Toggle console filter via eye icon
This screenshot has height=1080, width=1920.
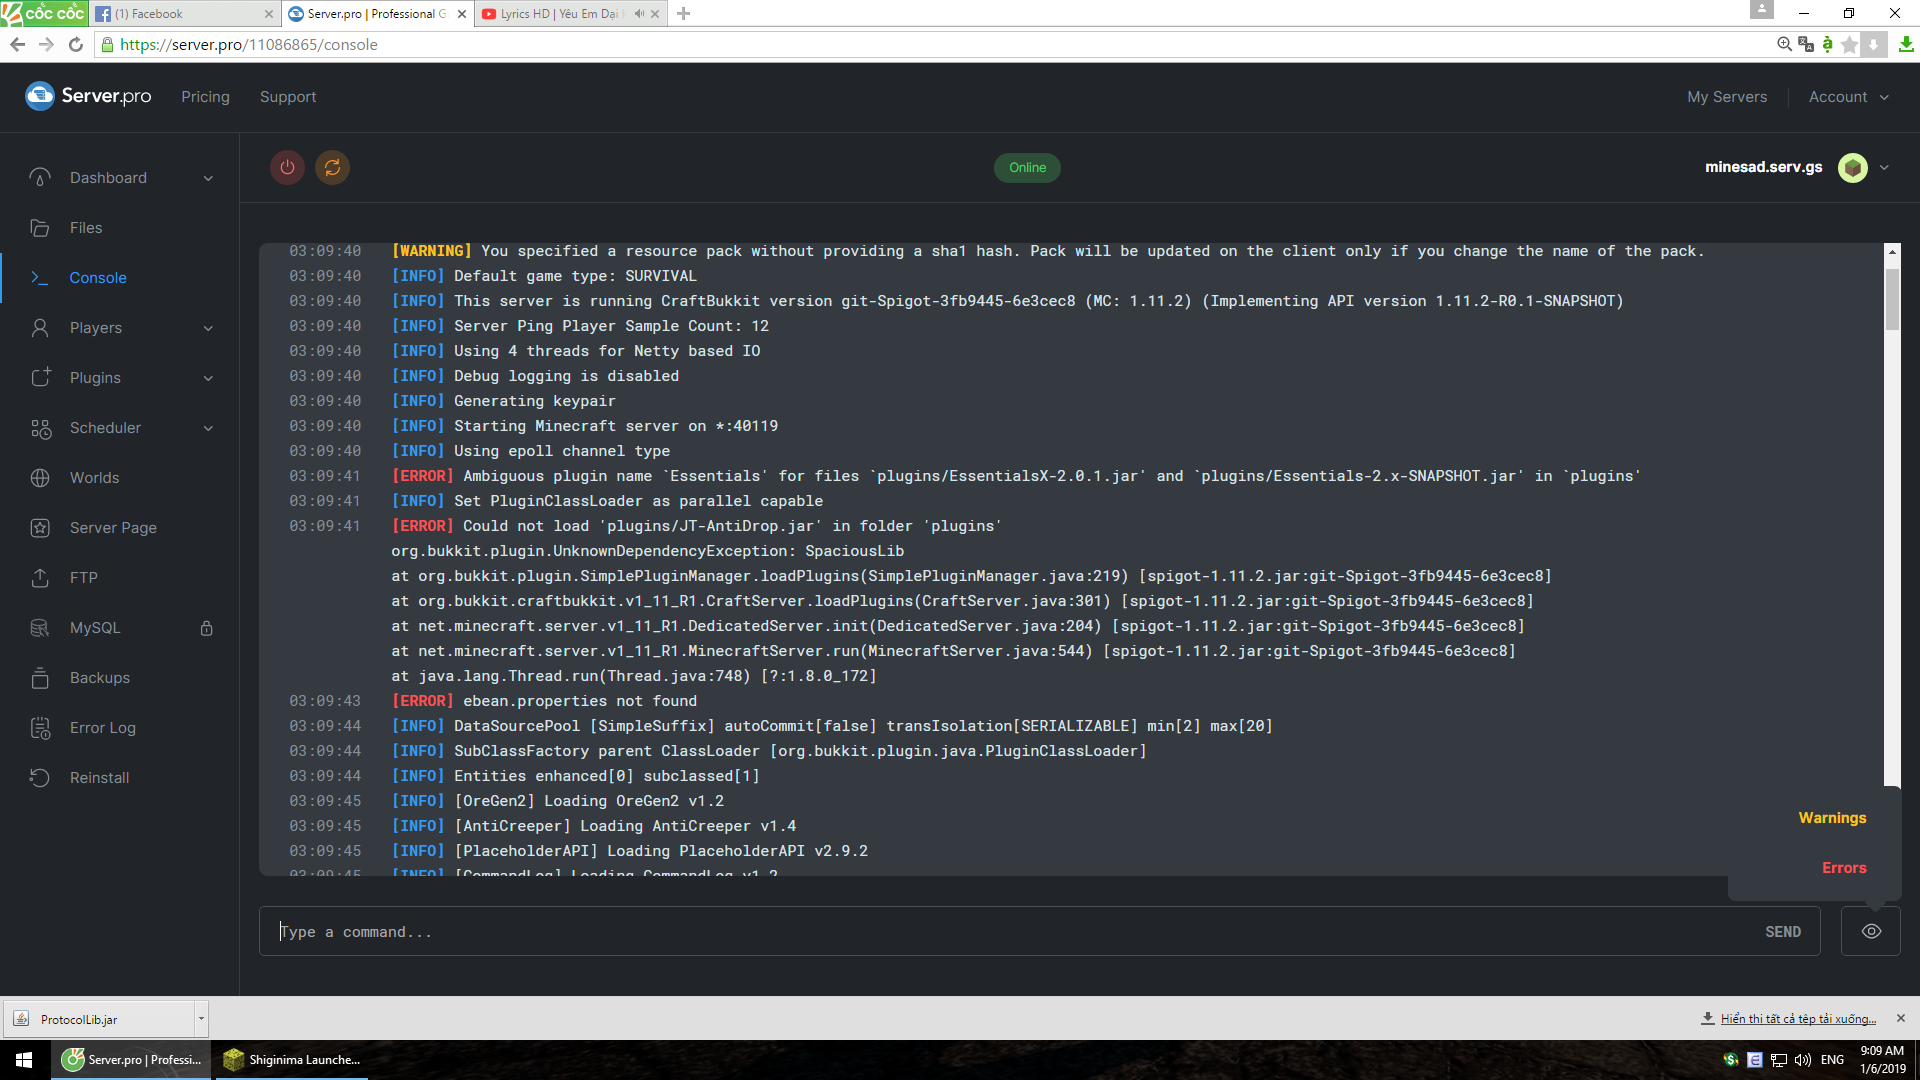click(1871, 931)
